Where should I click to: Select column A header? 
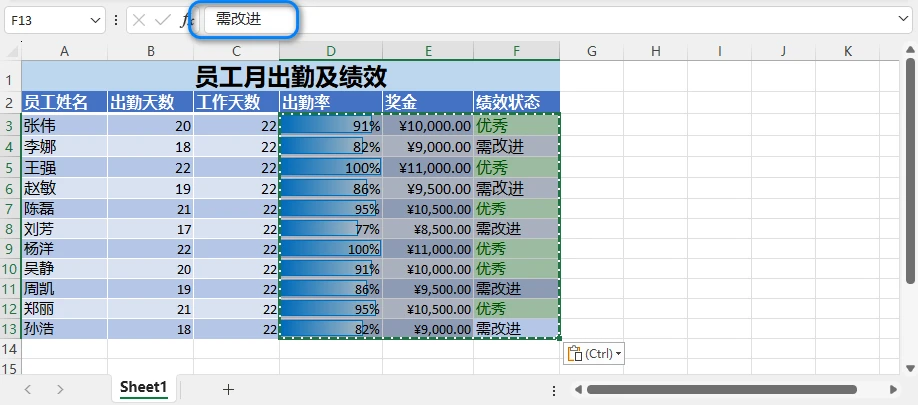click(x=64, y=52)
